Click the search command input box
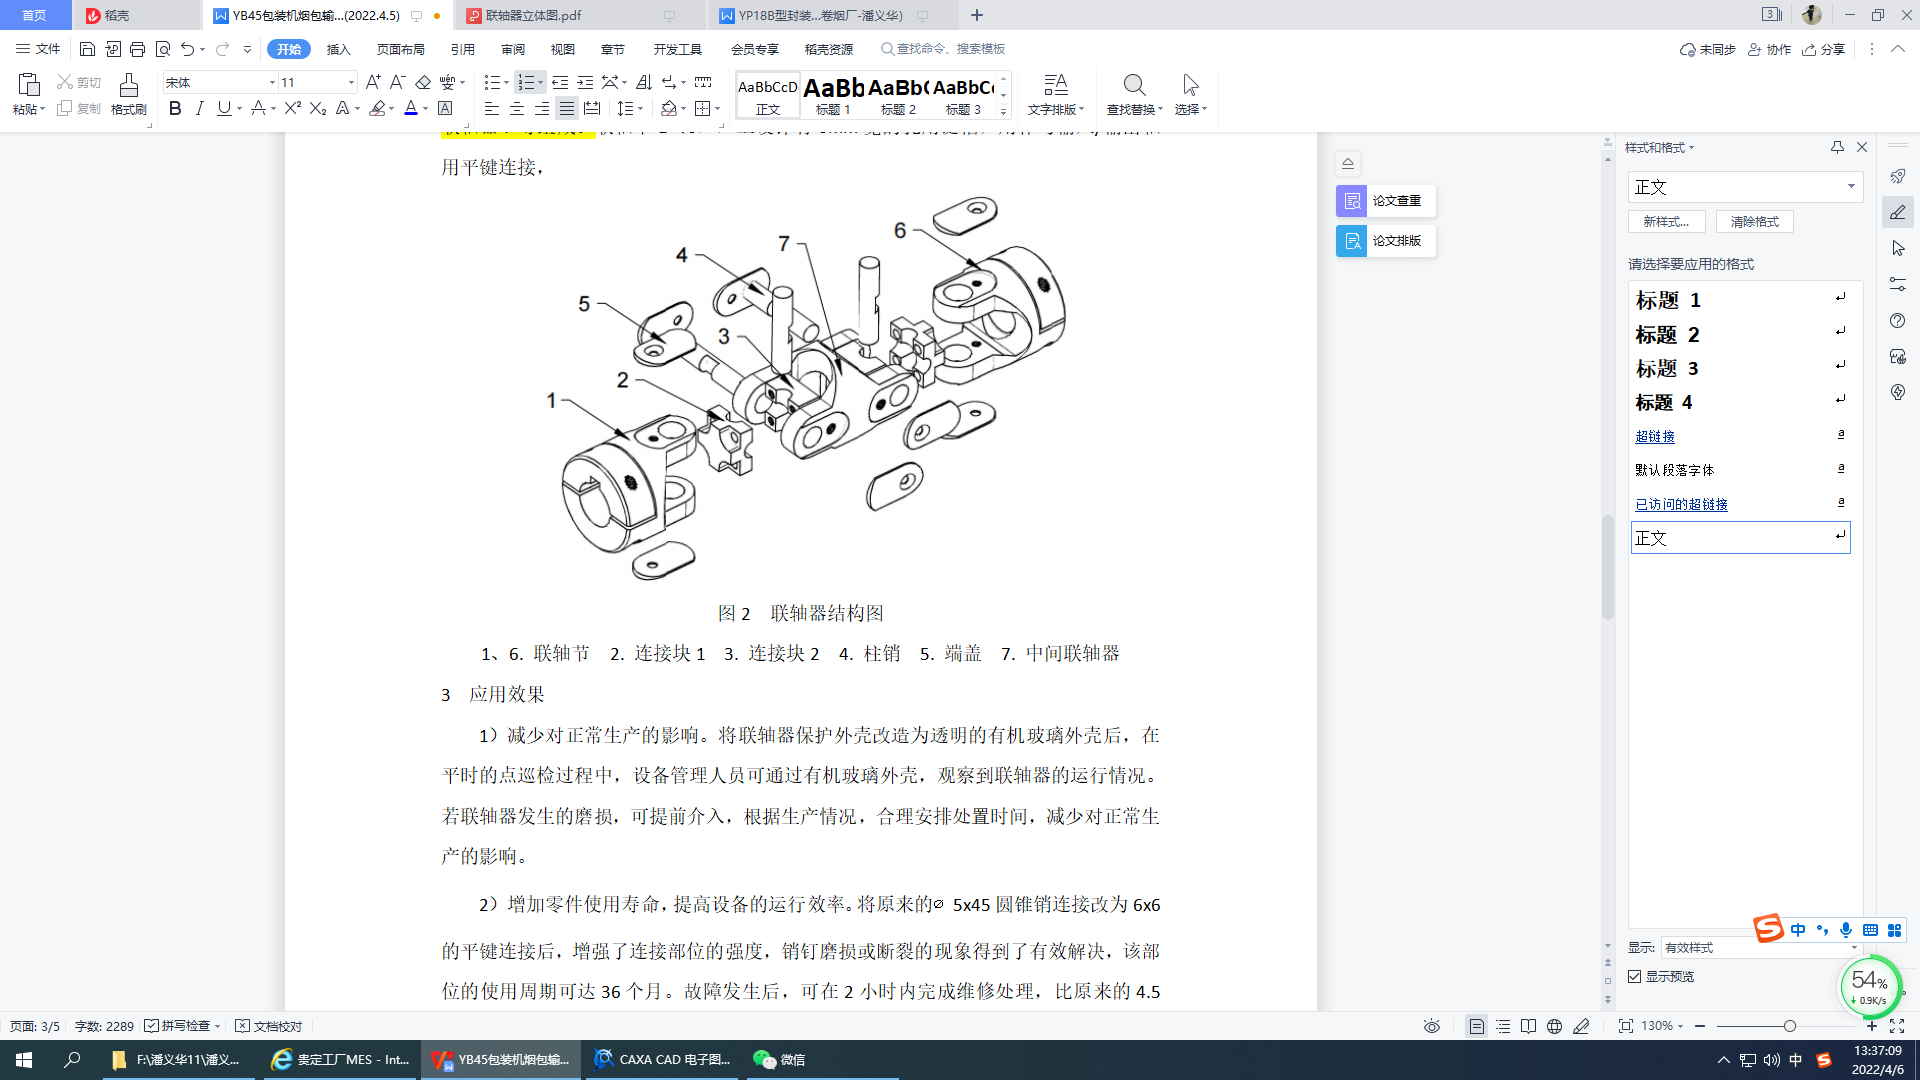 click(x=943, y=49)
